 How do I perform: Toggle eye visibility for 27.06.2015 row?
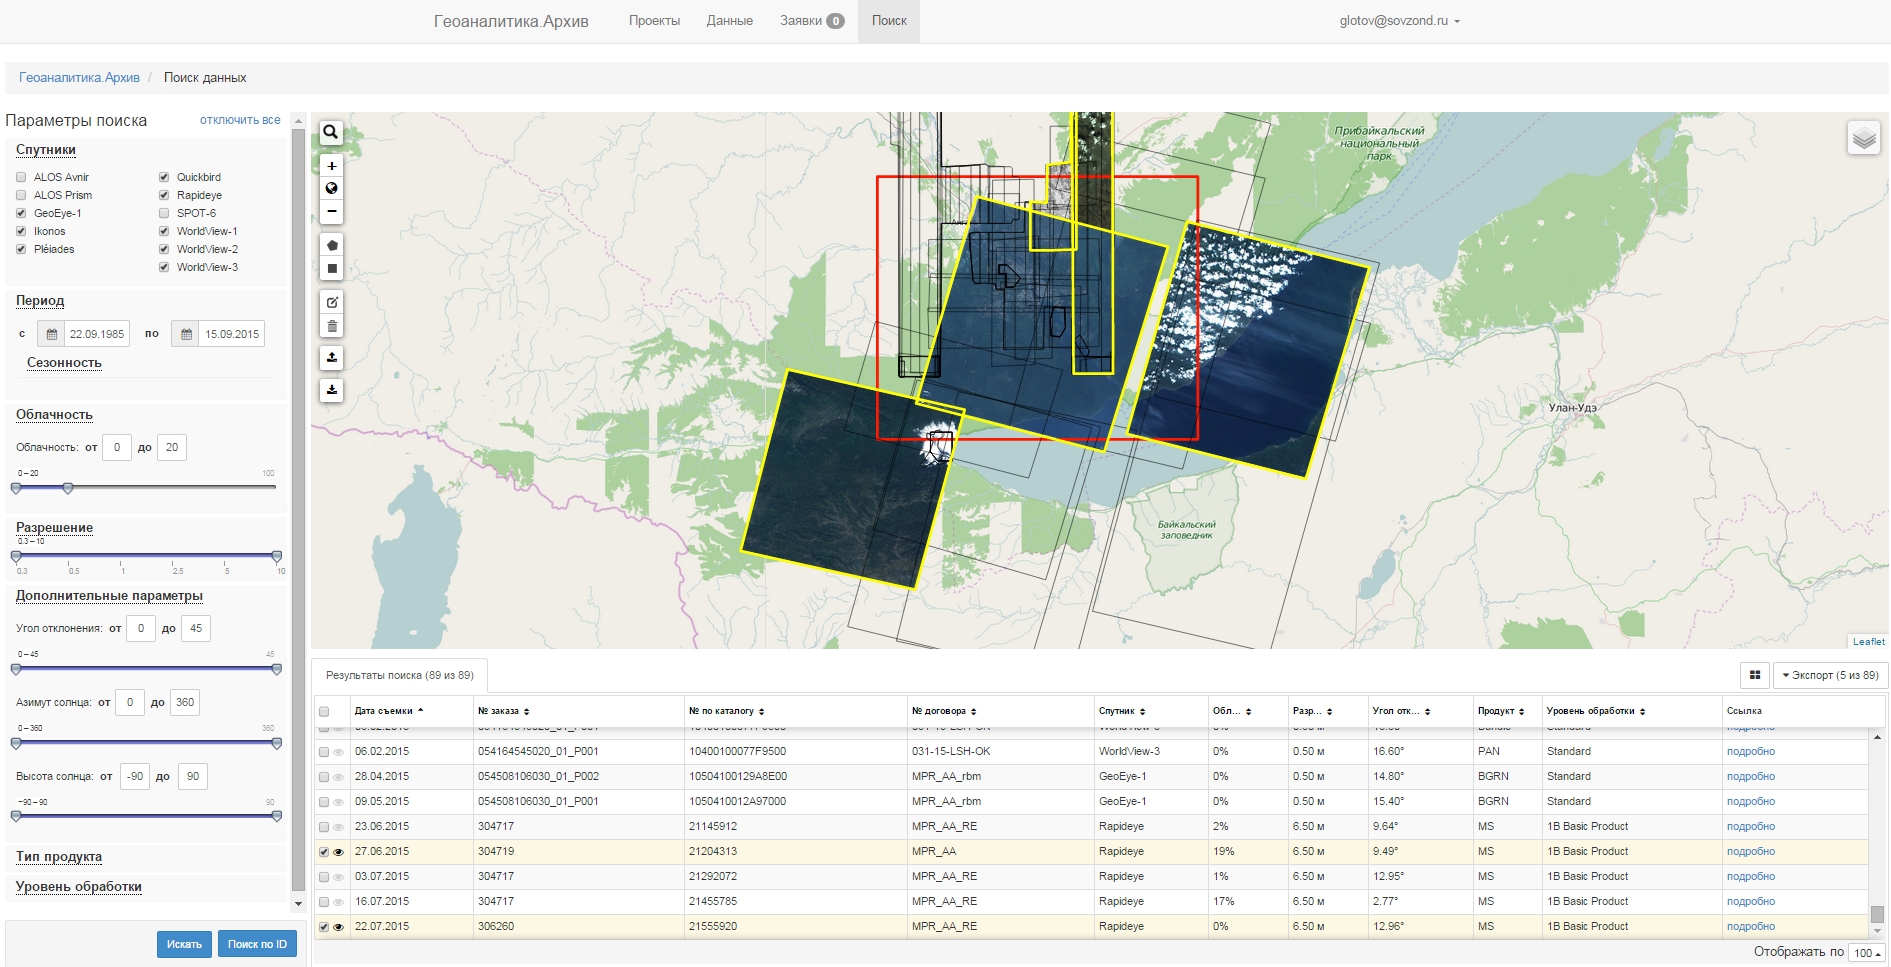[338, 852]
